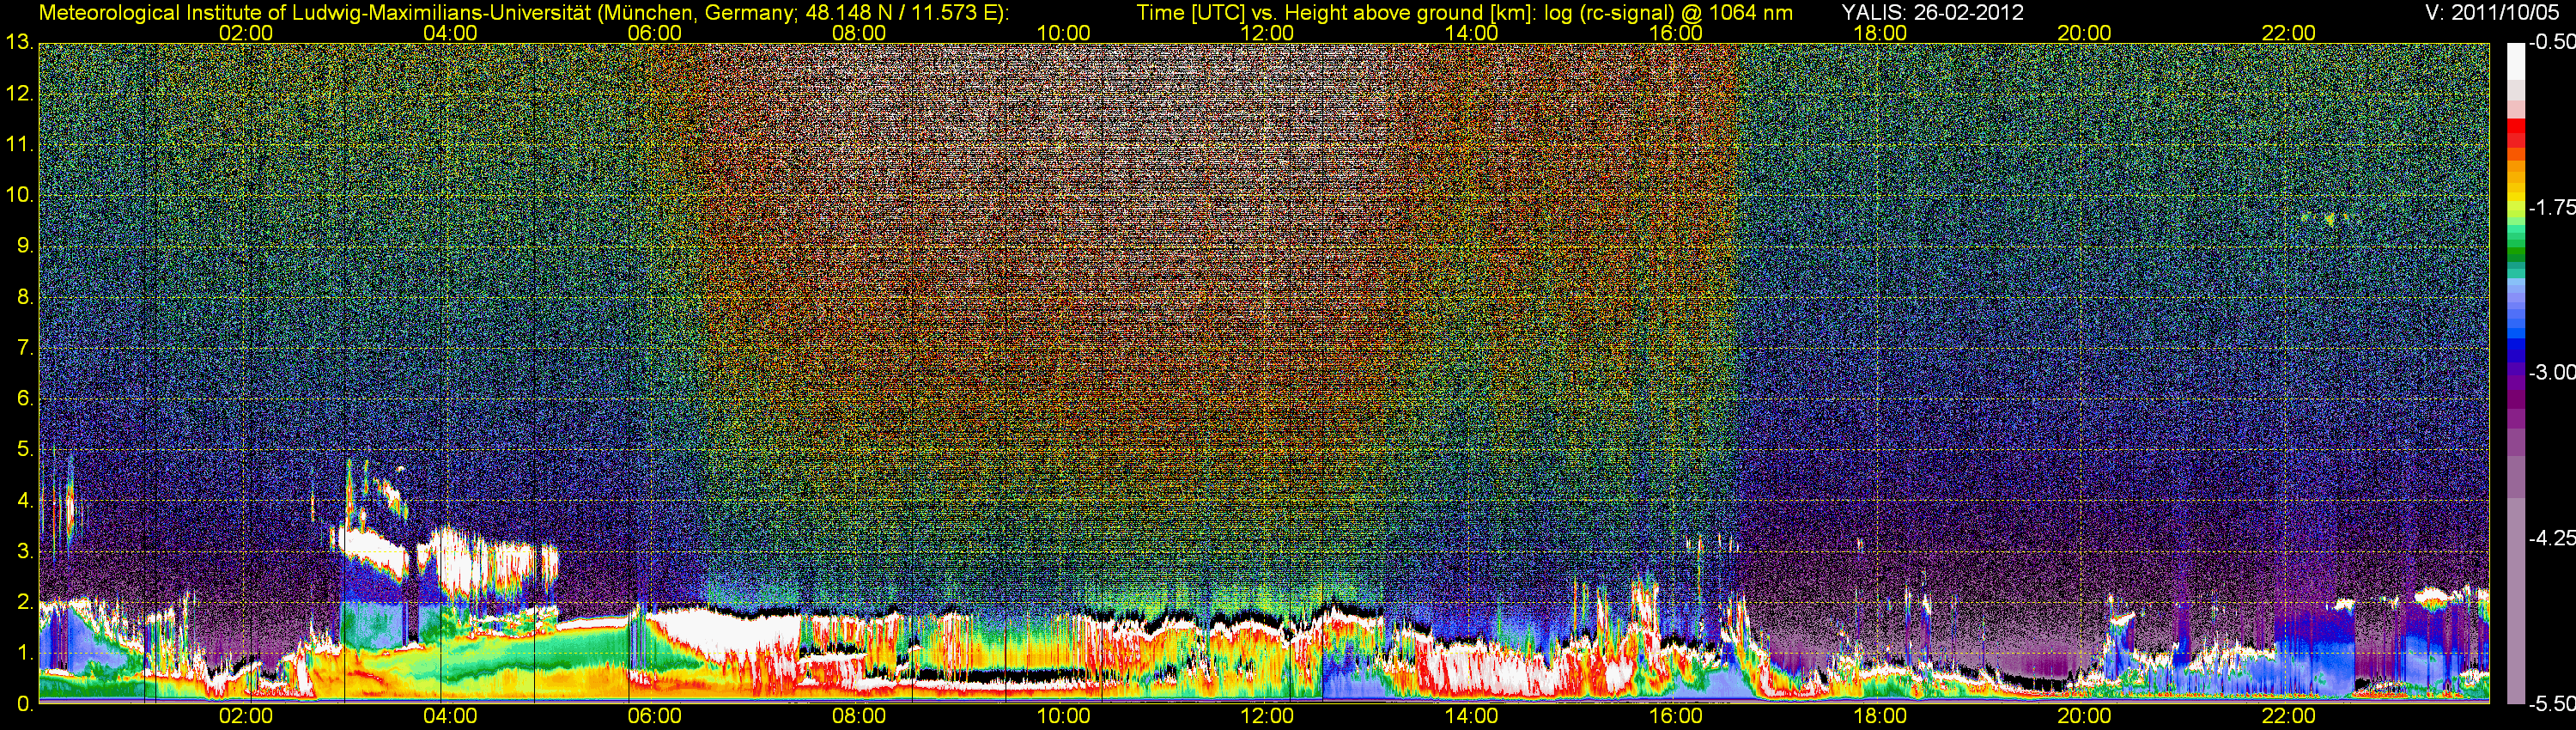Click the 06:00 label on the top time axis
Screen dimensions: 2576x730
pos(655,33)
